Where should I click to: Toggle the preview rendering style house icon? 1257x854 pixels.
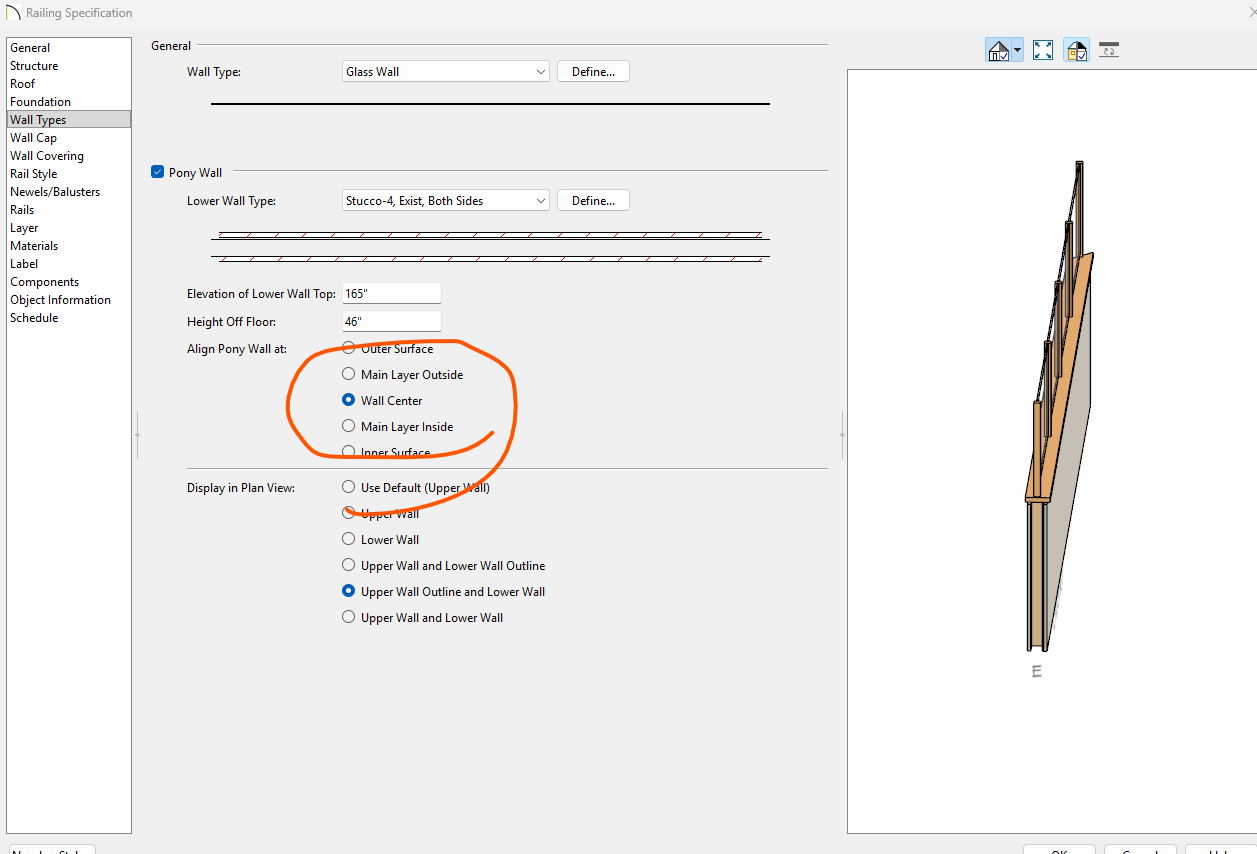998,50
